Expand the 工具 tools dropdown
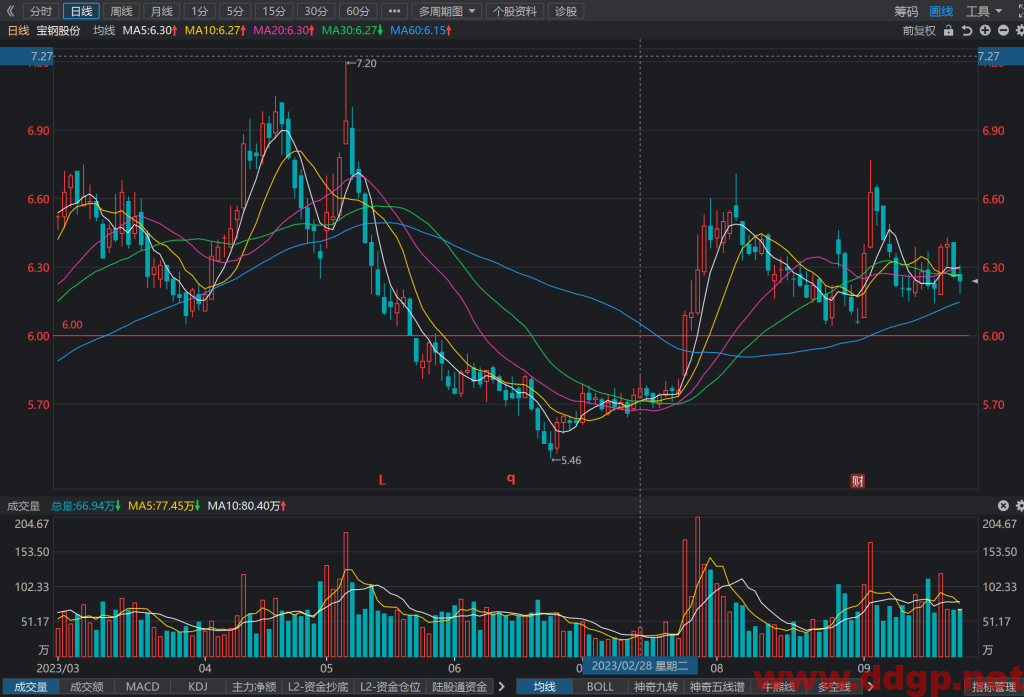Screen dimensions: 1024x697 984,11
